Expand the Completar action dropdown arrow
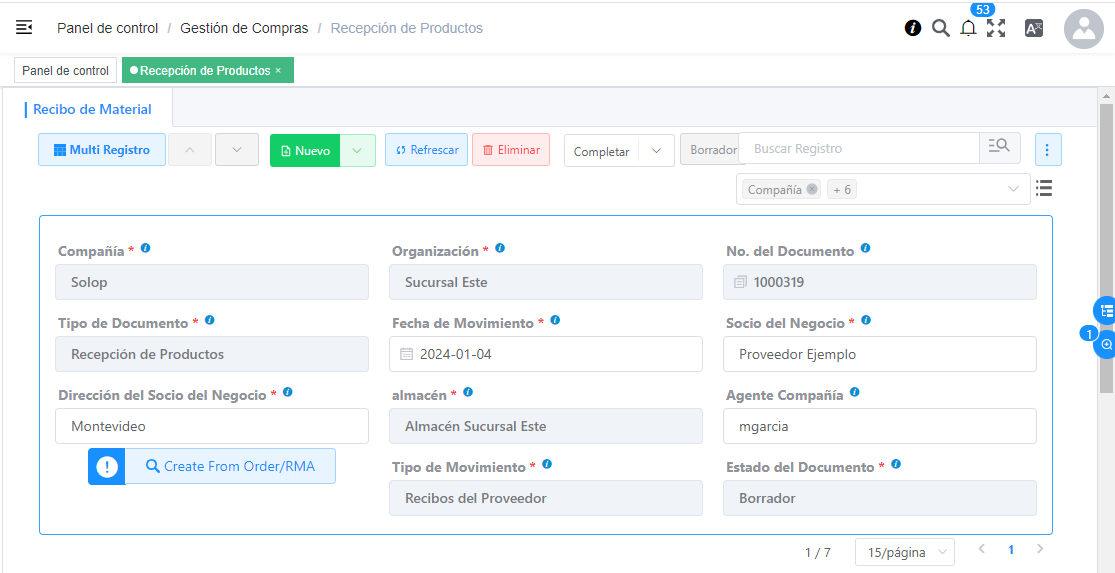Viewport: 1115px width, 573px height. pos(656,151)
